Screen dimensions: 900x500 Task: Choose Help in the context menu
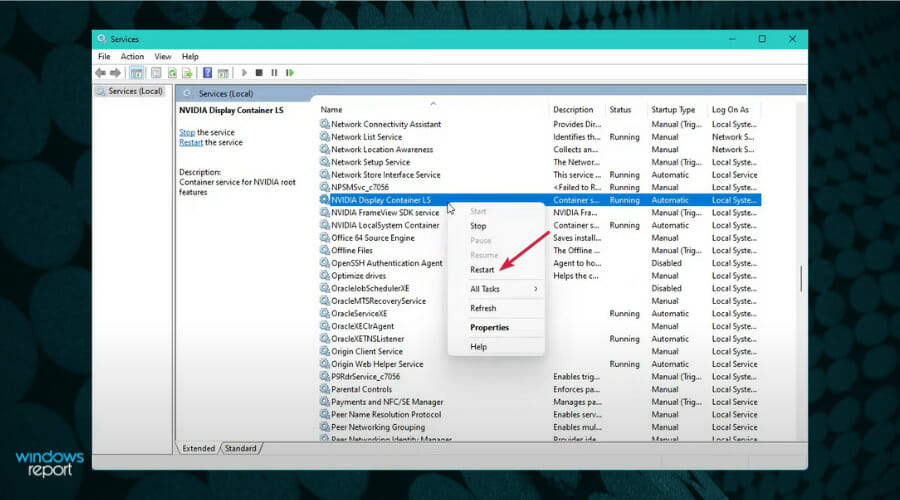(479, 347)
